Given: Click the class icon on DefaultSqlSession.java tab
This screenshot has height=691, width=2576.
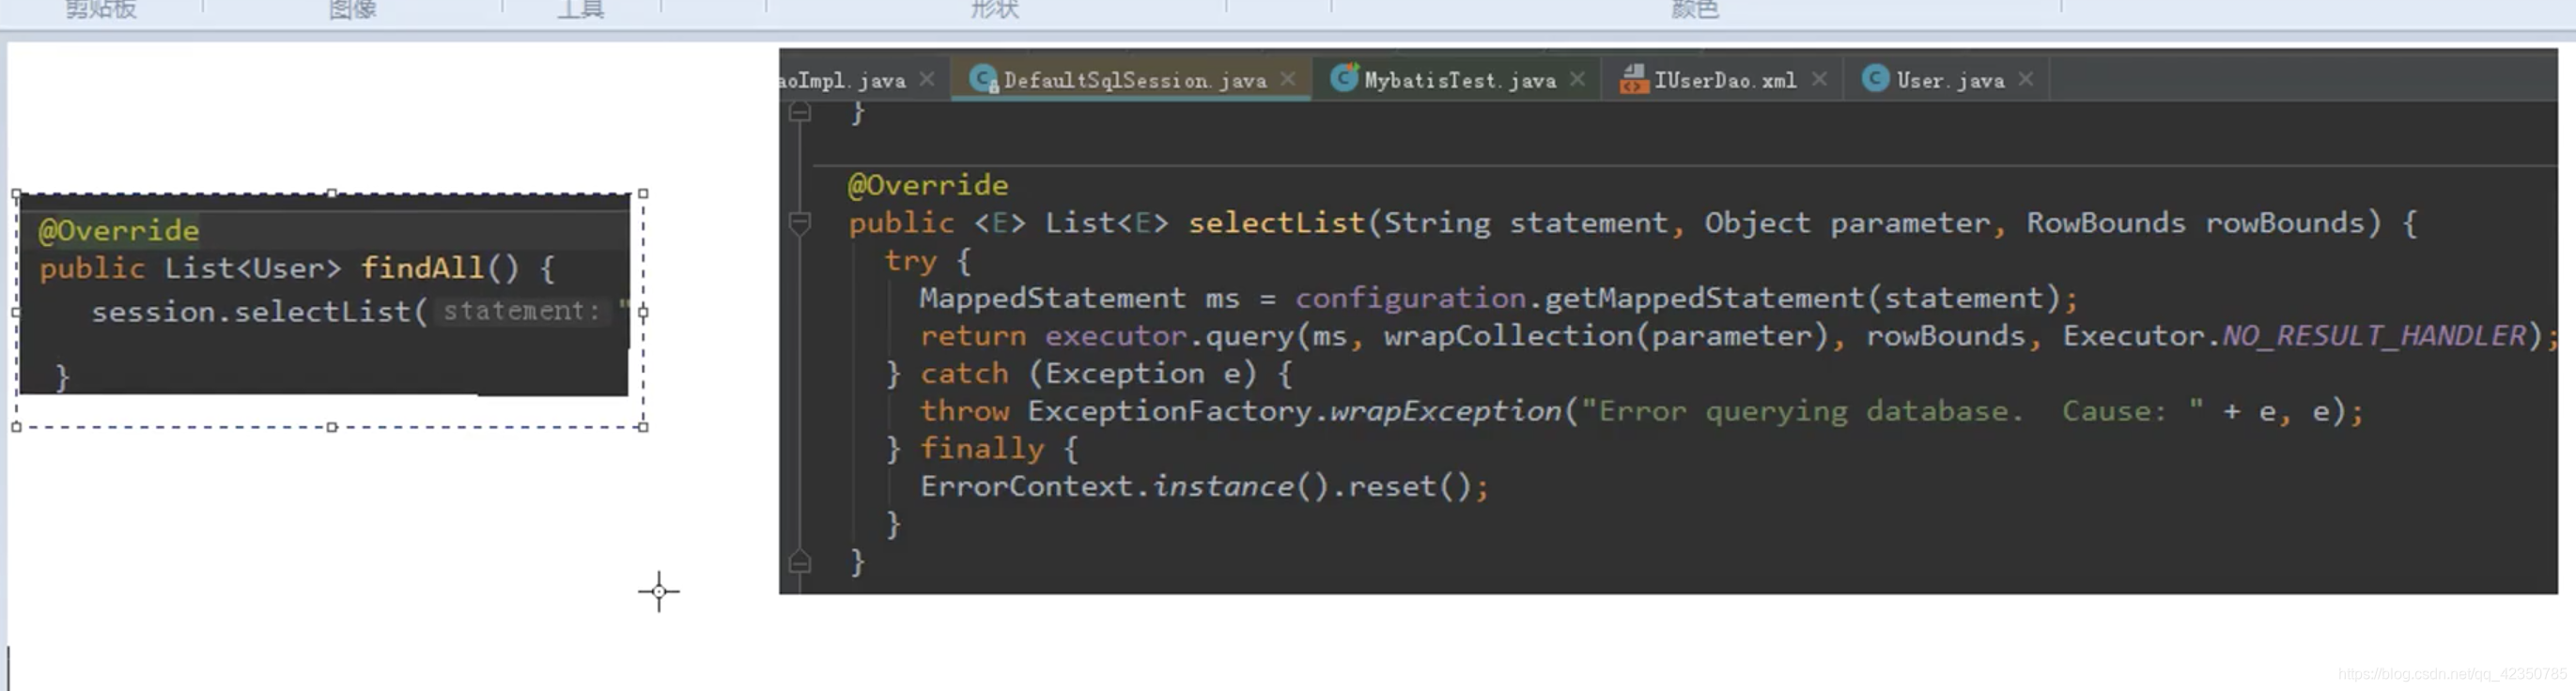Looking at the screenshot, I should click(x=983, y=79).
